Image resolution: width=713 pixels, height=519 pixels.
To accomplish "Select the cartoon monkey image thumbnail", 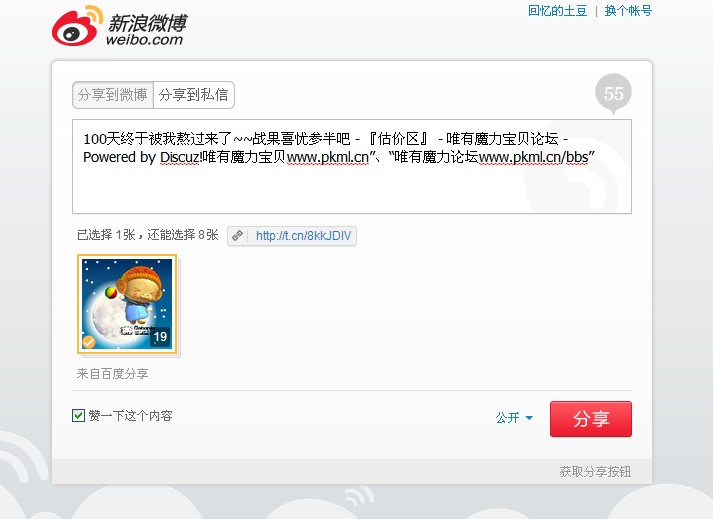I will coord(127,304).
